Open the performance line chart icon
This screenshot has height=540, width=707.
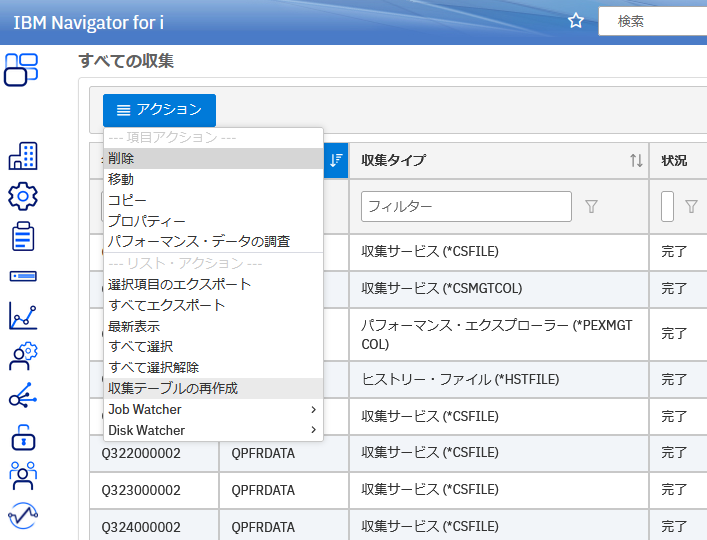click(23, 316)
